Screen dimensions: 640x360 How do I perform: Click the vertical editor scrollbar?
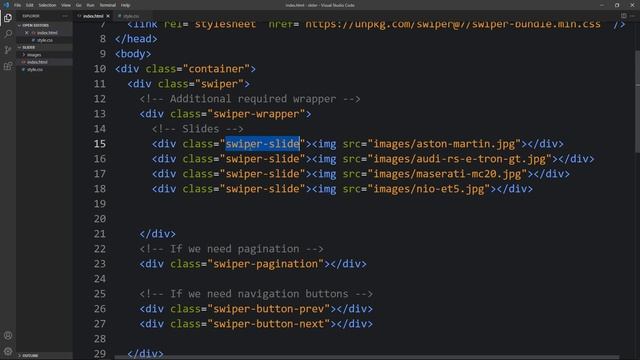click(x=638, y=102)
